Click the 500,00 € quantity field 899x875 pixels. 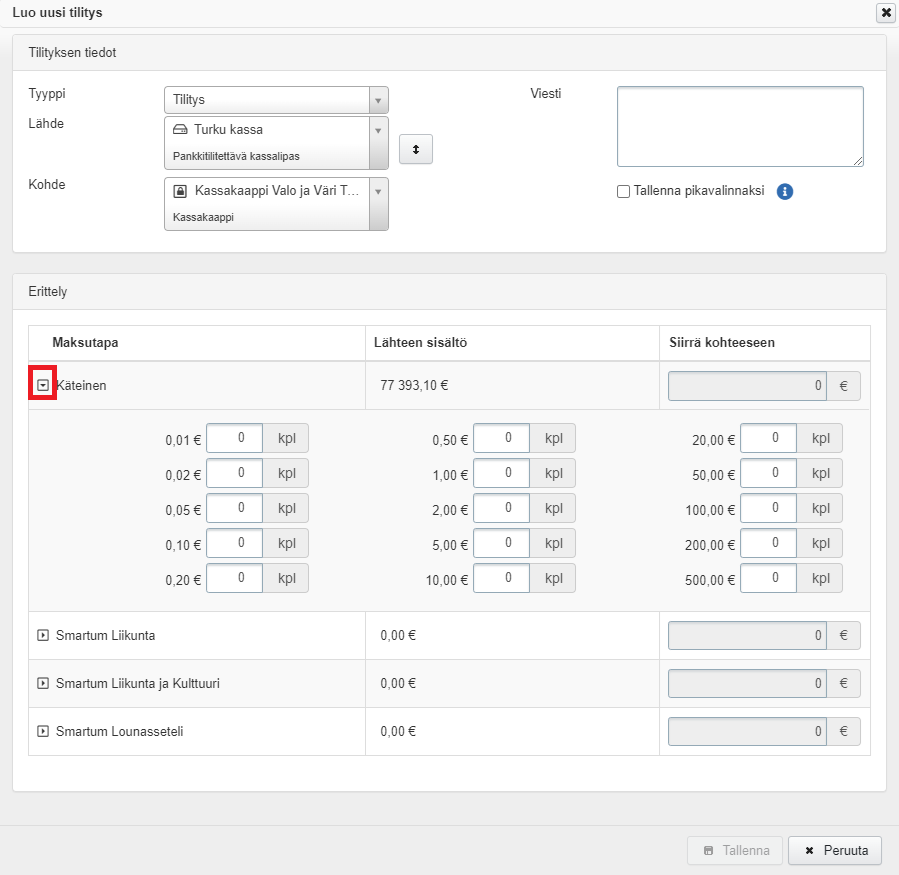point(768,578)
